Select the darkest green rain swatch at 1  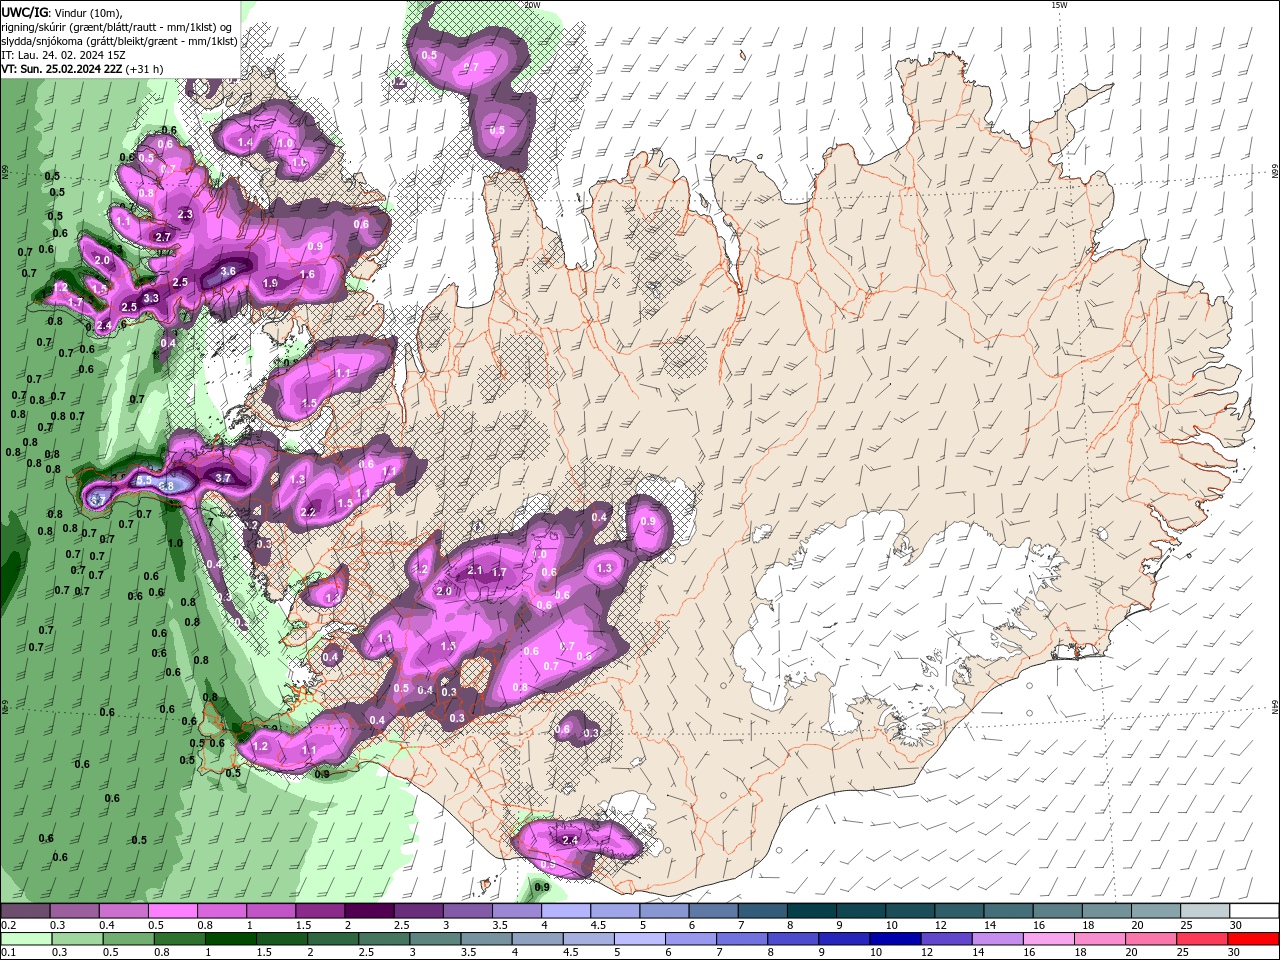pos(229,938)
